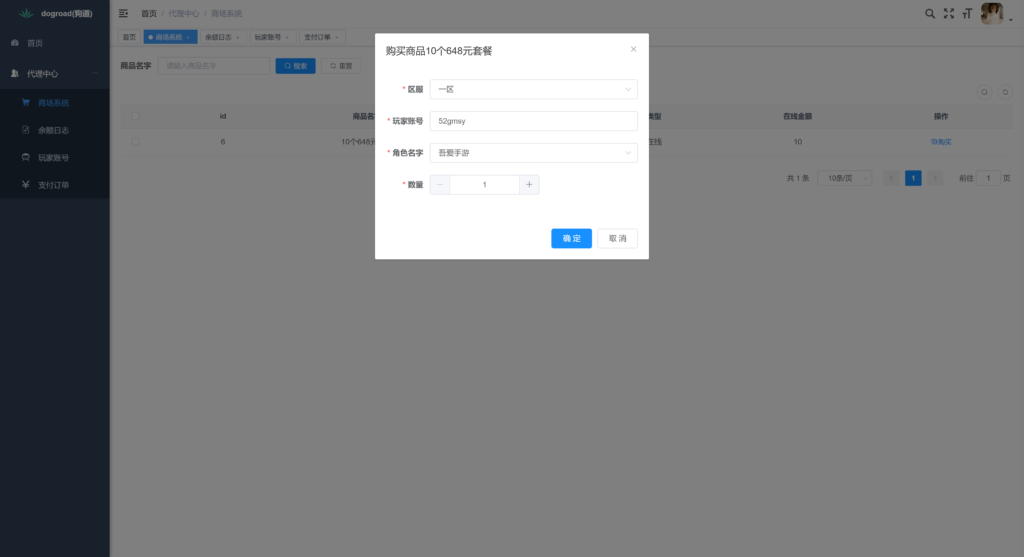Confirm purchase with 确定 button
Screen dimensions: 1024x557
(571, 238)
